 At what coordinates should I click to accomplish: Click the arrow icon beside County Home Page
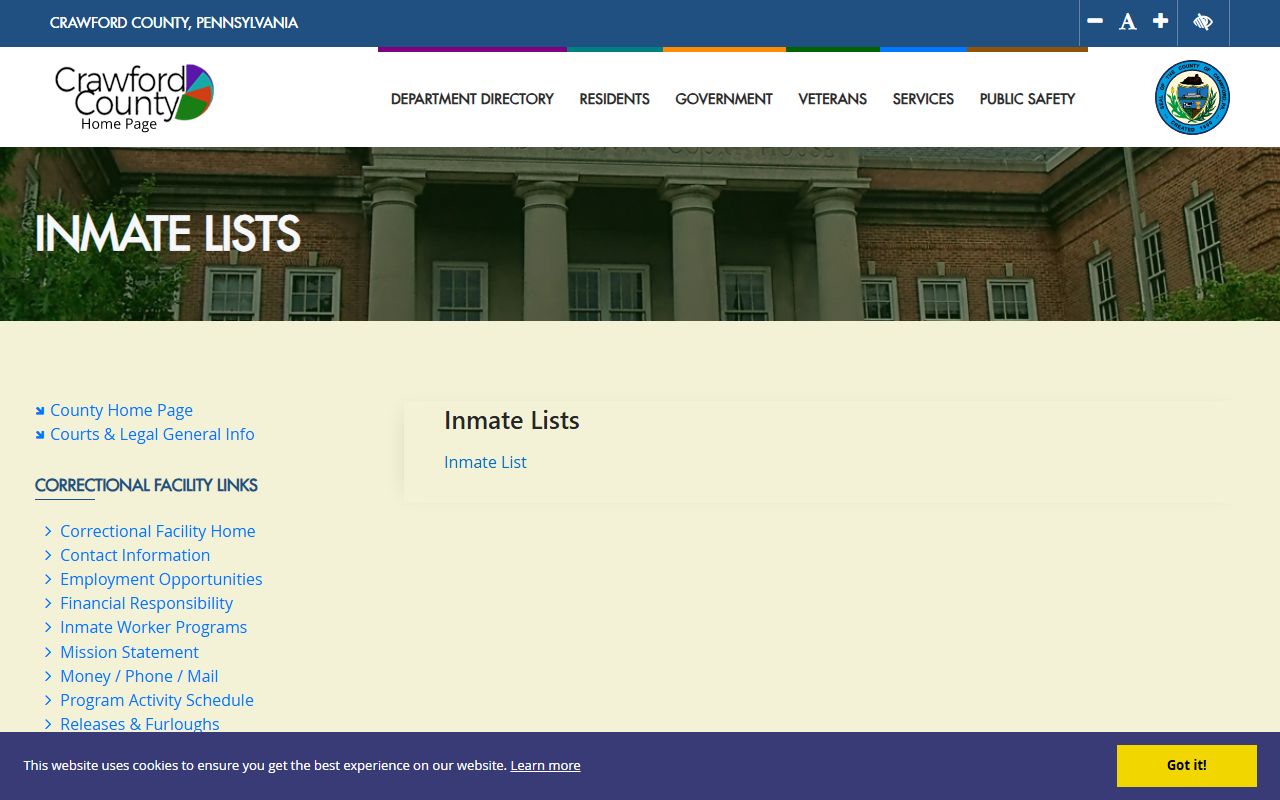[x=40, y=410]
